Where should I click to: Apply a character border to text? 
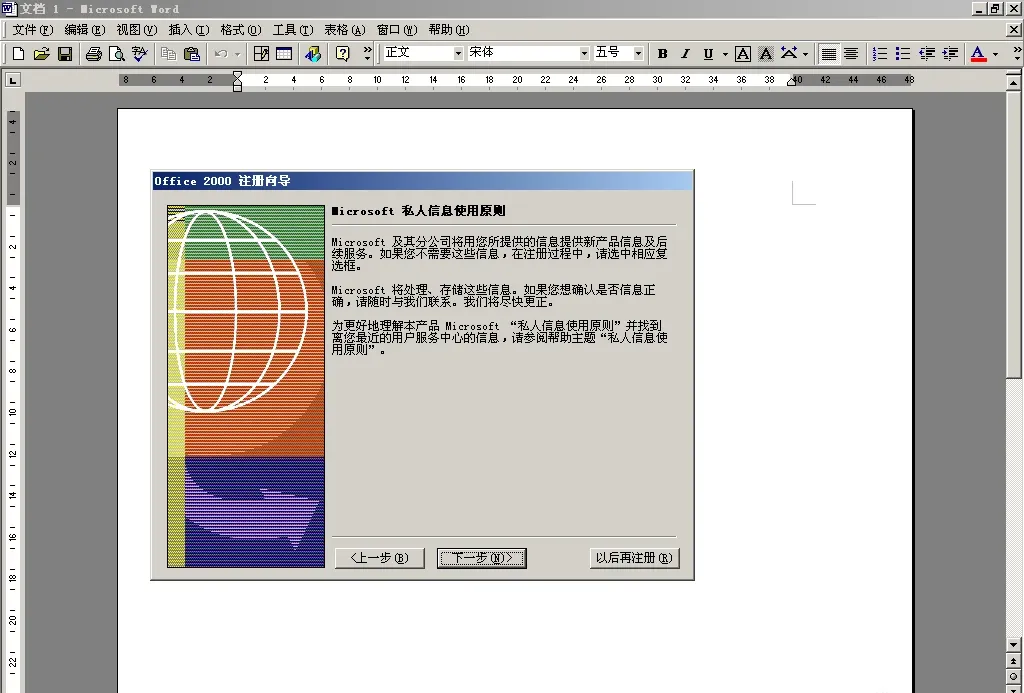pos(743,54)
